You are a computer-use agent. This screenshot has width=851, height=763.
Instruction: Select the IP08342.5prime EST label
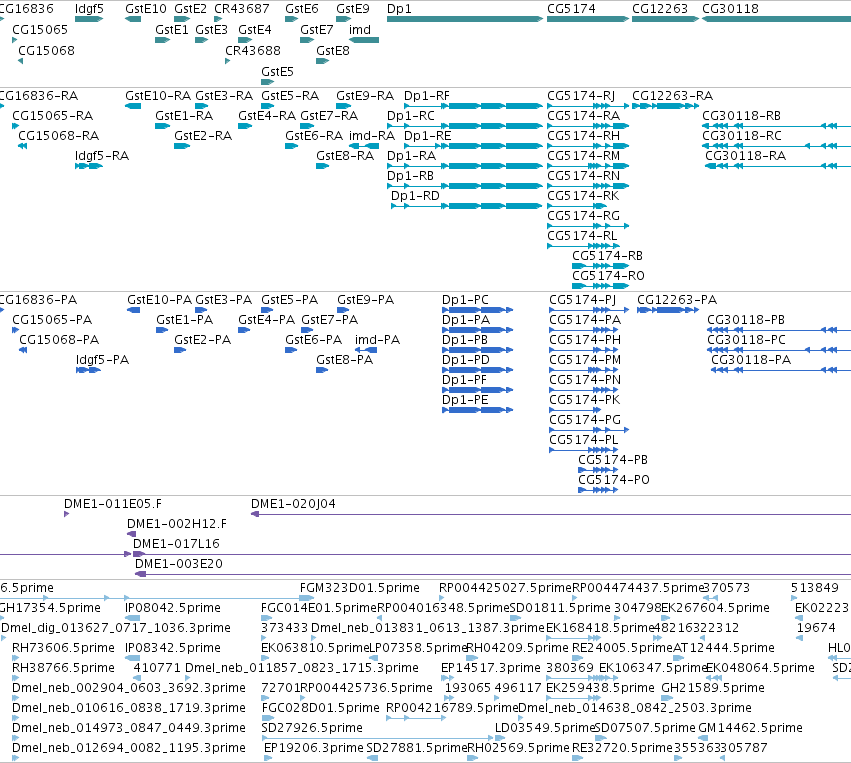click(x=173, y=647)
